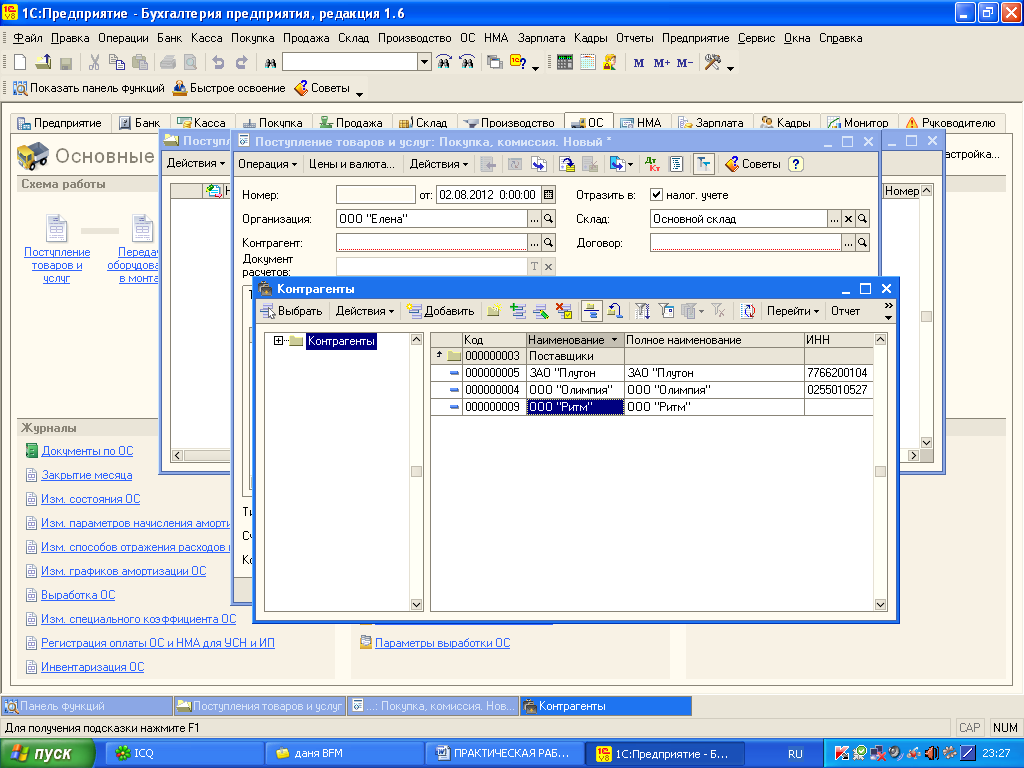
Task: Select the ООО "Олимпия" row
Action: (x=652, y=390)
